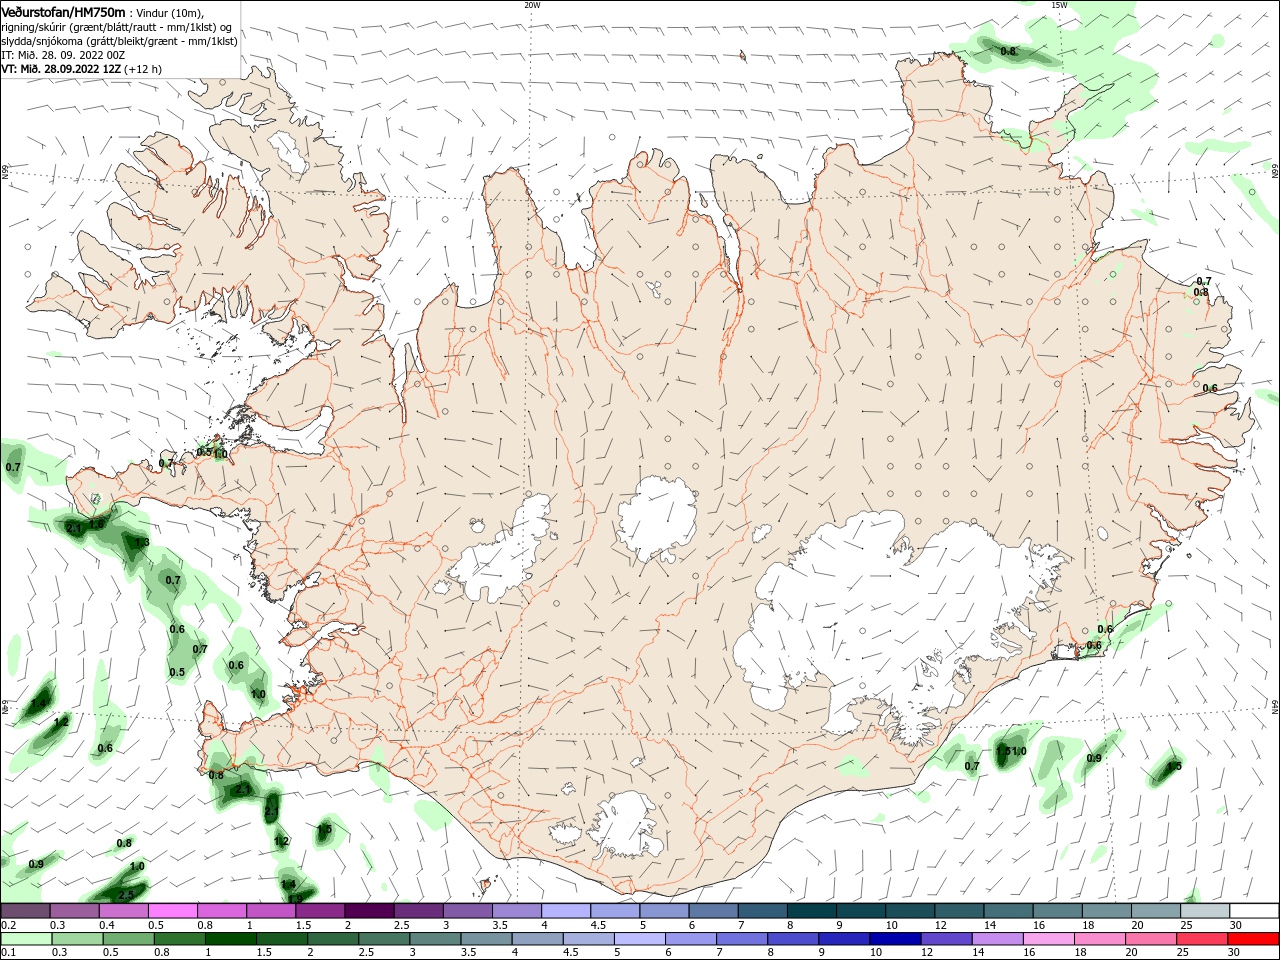Pick the light gray snow swatch between 25 and 30
Image resolution: width=1280 pixels, height=960 pixels.
(1204, 911)
